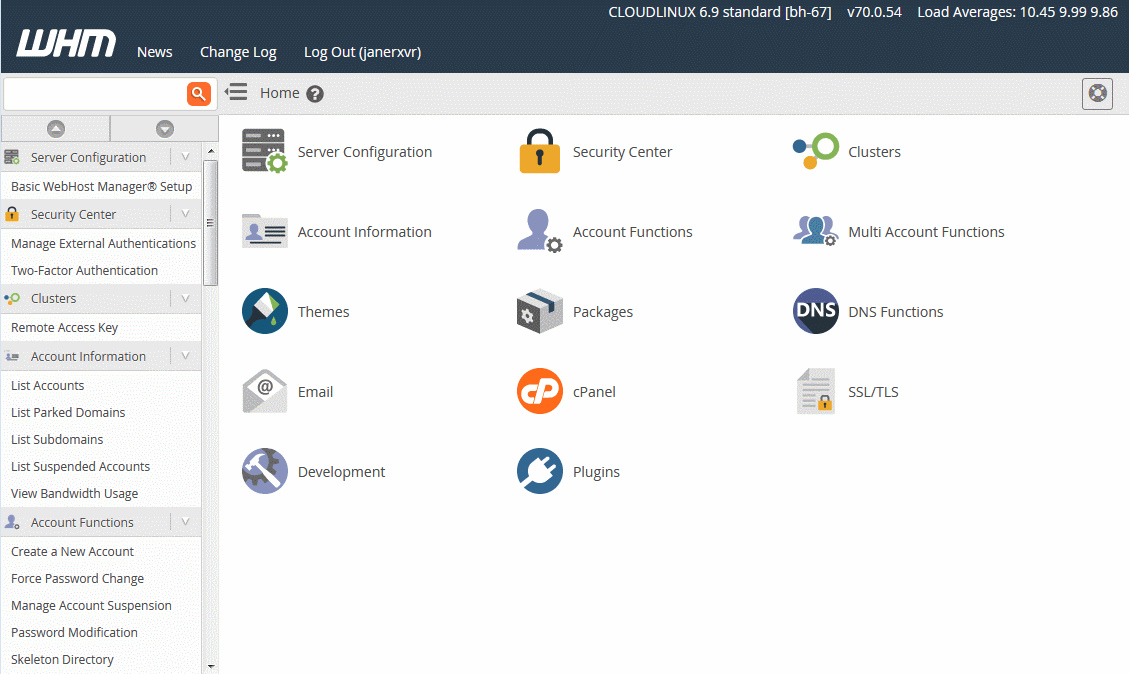Collapse the Security Center sidebar section chevron
Screen dimensions: 1129x674
tap(186, 214)
